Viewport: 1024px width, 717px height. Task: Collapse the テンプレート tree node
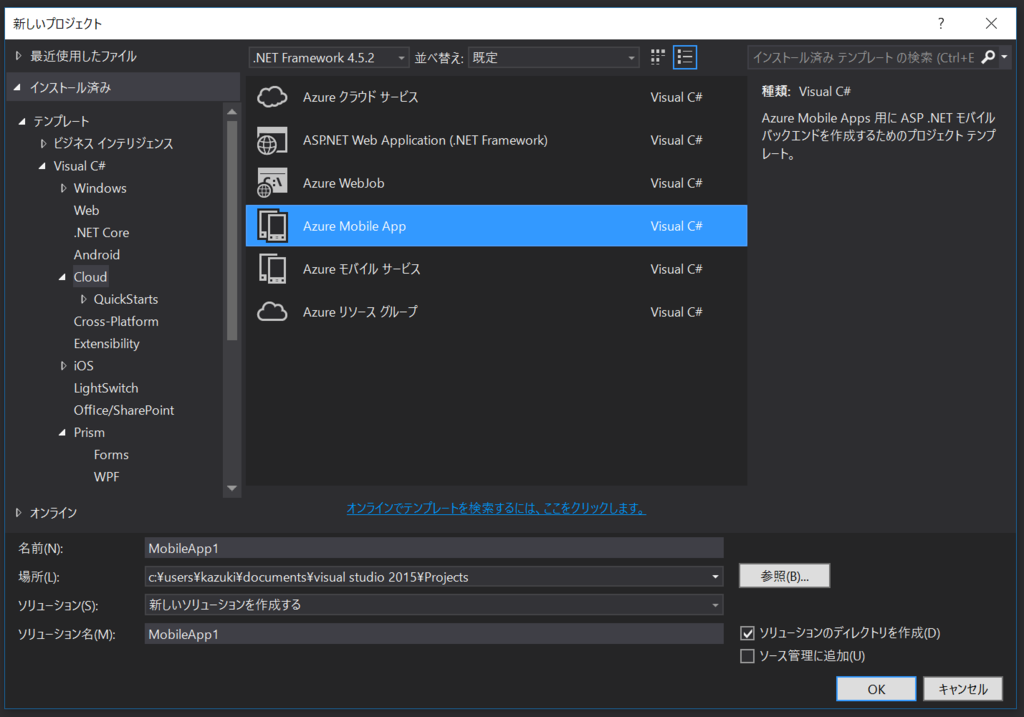click(x=22, y=121)
